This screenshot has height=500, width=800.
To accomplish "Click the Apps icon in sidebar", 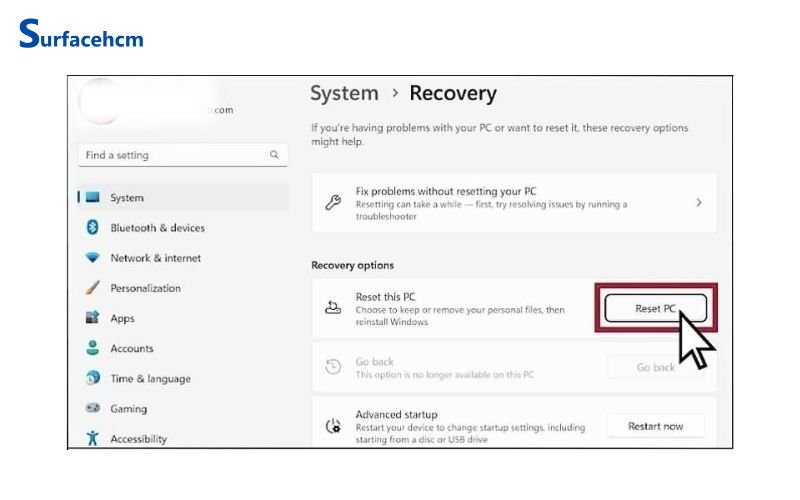I will [x=93, y=318].
